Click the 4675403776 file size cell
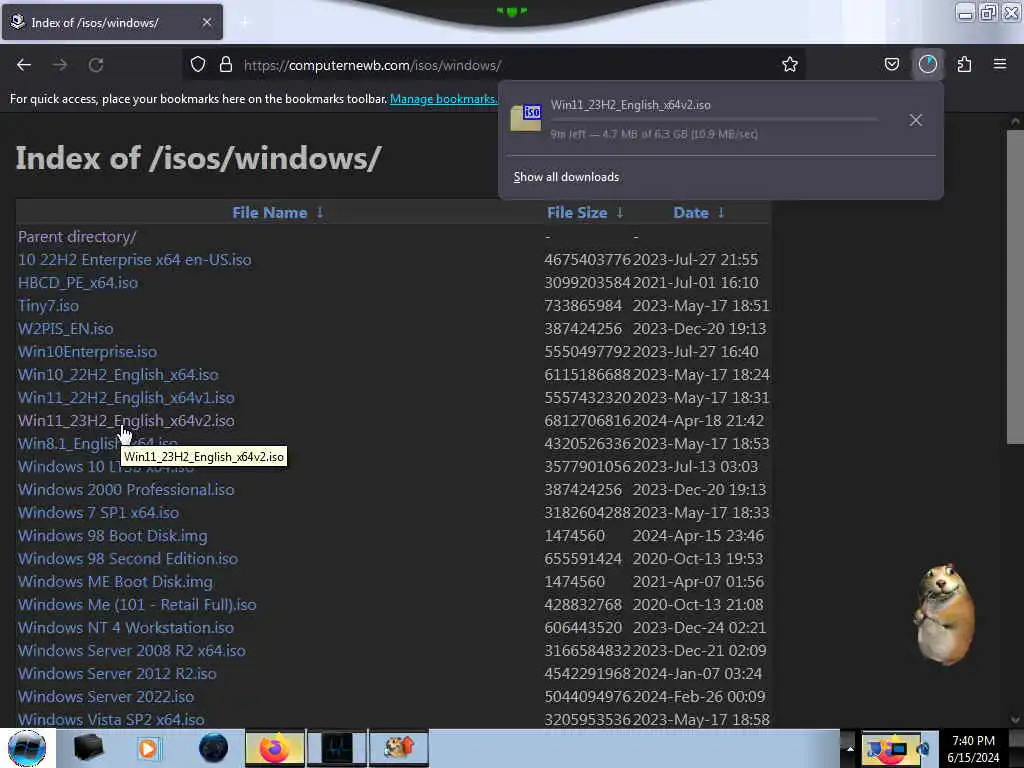The height and width of the screenshot is (768, 1024). [588, 260]
